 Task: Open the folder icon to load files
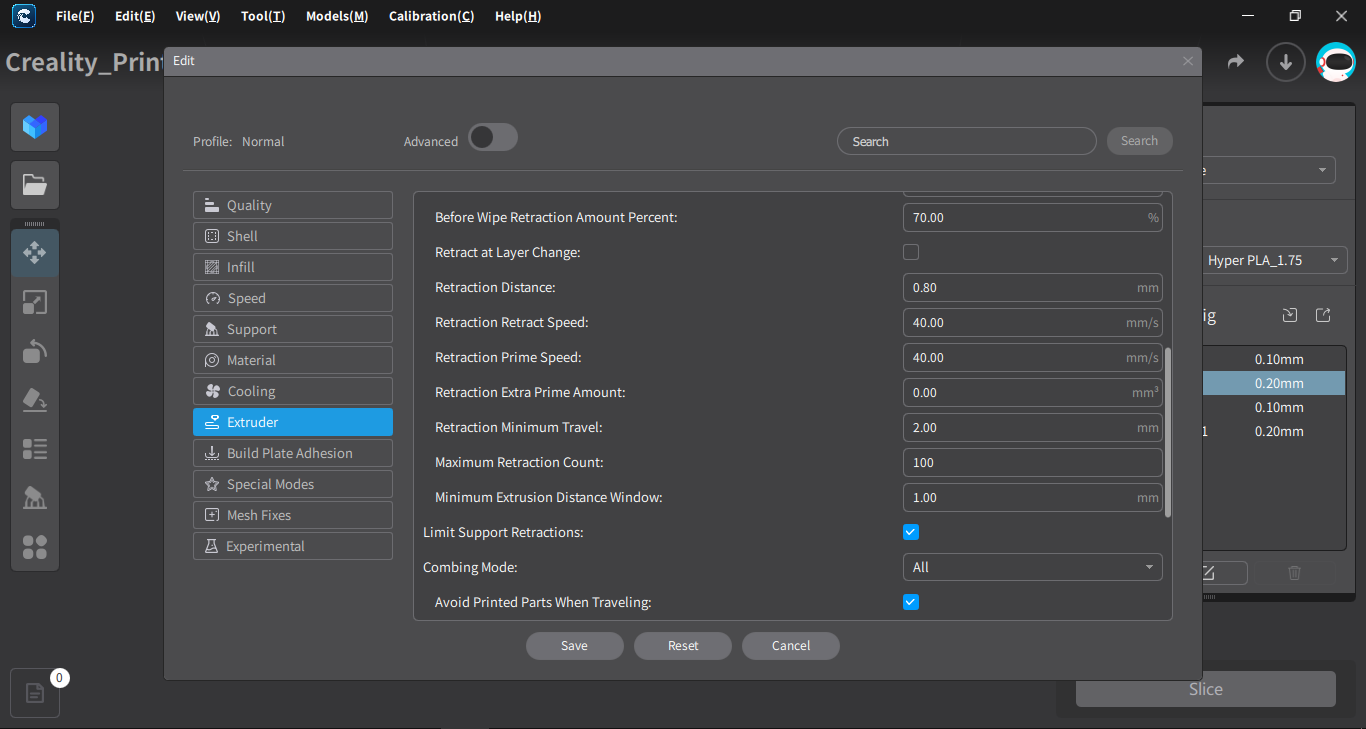pyautogui.click(x=35, y=185)
